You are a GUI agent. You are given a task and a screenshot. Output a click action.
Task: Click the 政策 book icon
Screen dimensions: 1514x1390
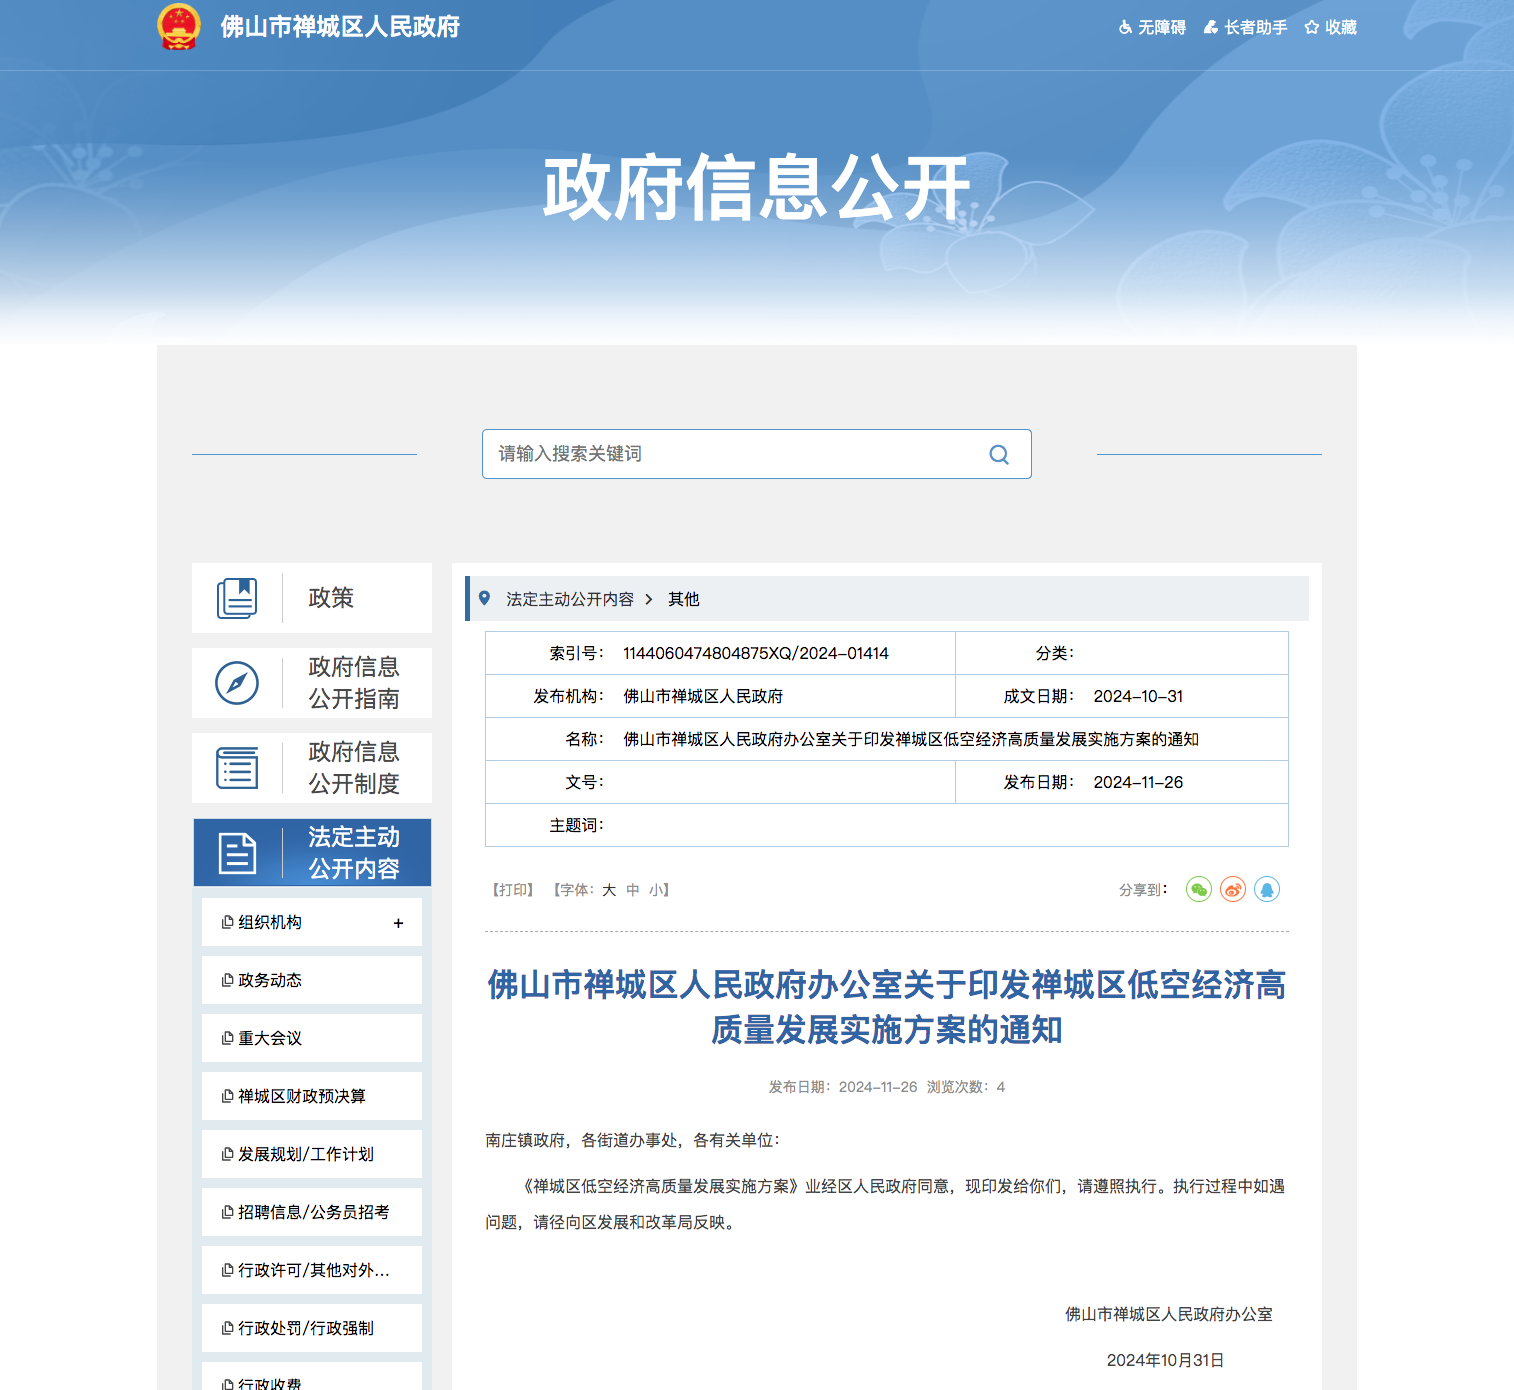[x=237, y=598]
